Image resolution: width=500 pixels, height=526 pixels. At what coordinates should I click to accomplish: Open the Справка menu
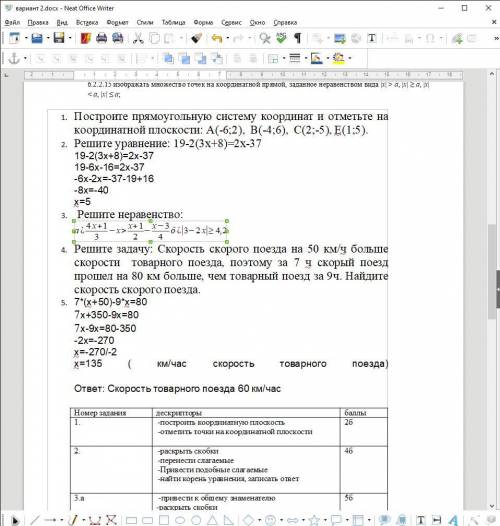[x=285, y=22]
